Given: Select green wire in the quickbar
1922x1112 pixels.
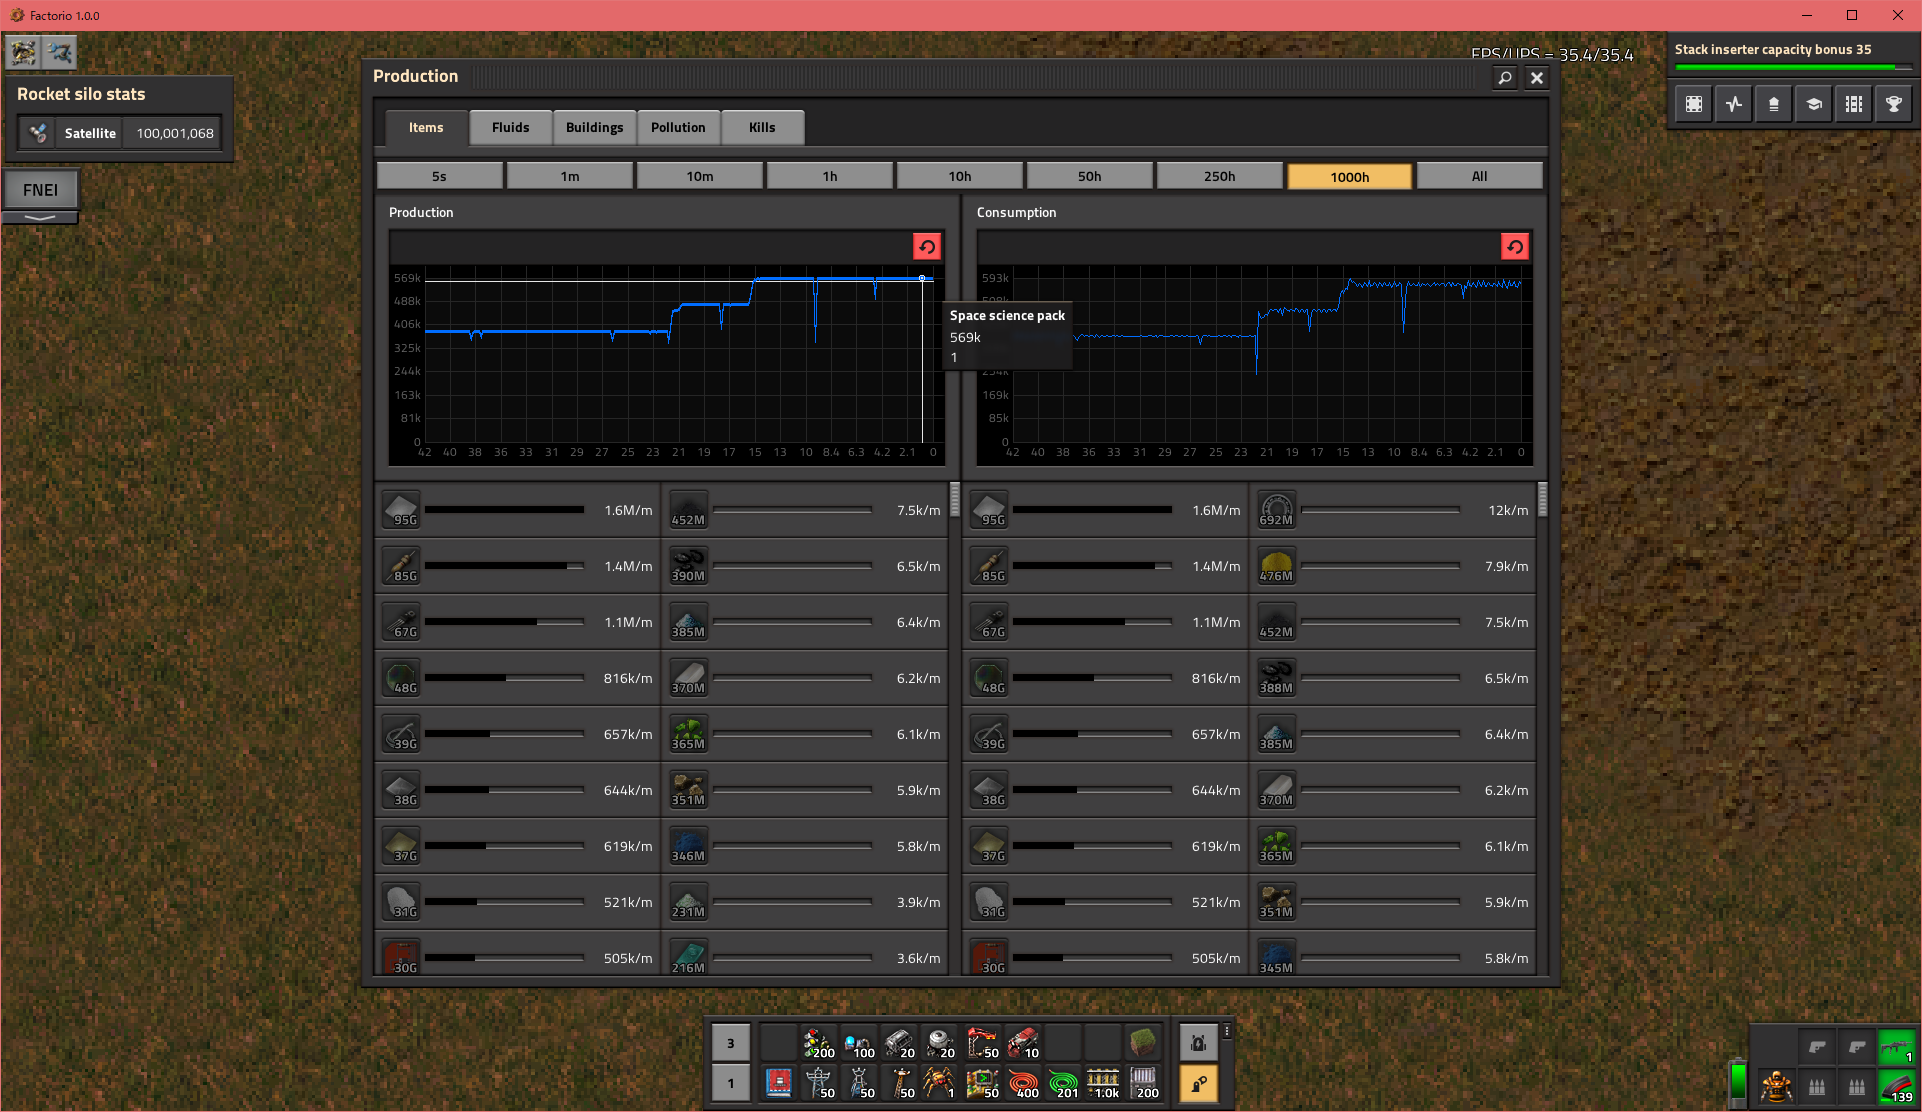Looking at the screenshot, I should point(1063,1083).
